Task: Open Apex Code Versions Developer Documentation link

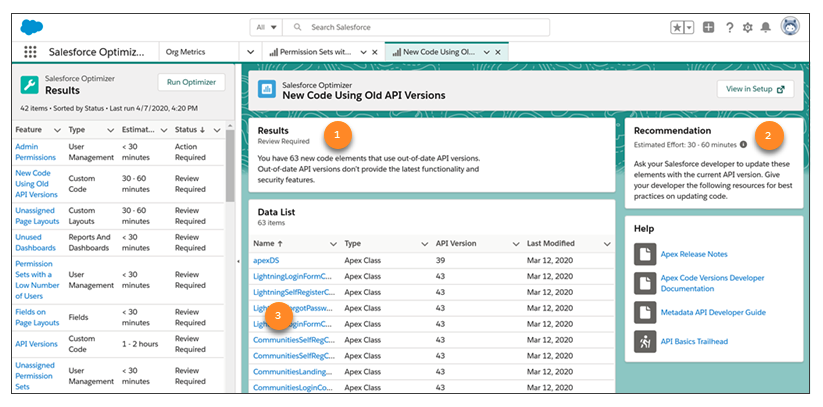Action: coord(712,283)
